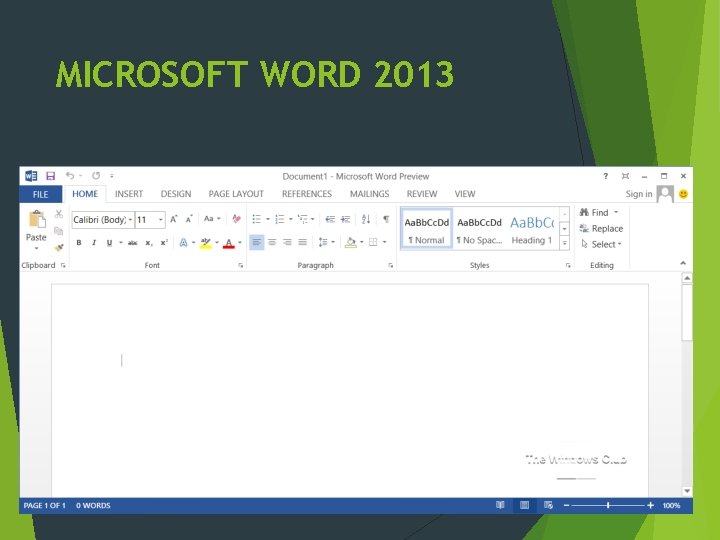Click the Sort A-Z icon
Screen dimensions: 720x540
tap(366, 219)
